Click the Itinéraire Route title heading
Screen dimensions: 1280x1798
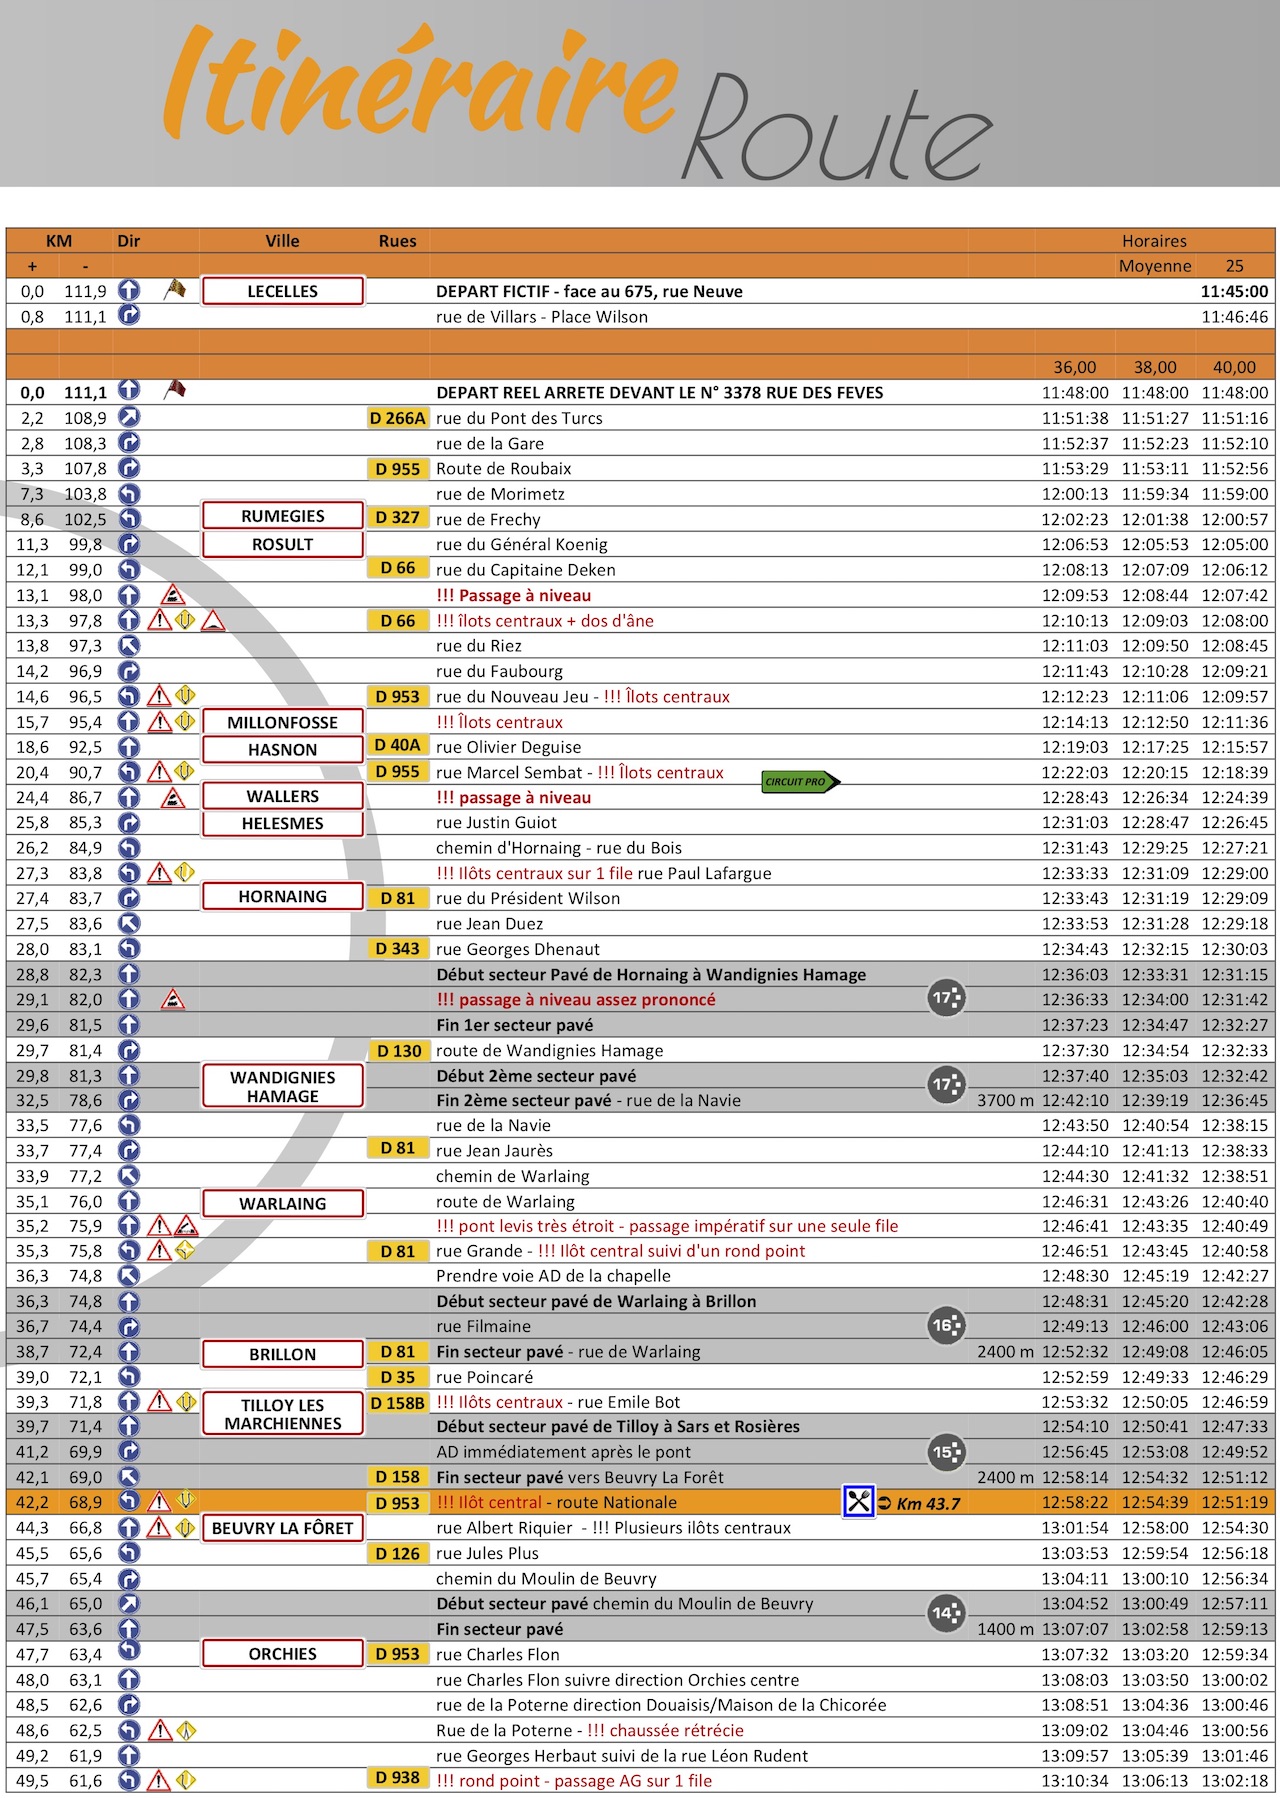[x=578, y=103]
